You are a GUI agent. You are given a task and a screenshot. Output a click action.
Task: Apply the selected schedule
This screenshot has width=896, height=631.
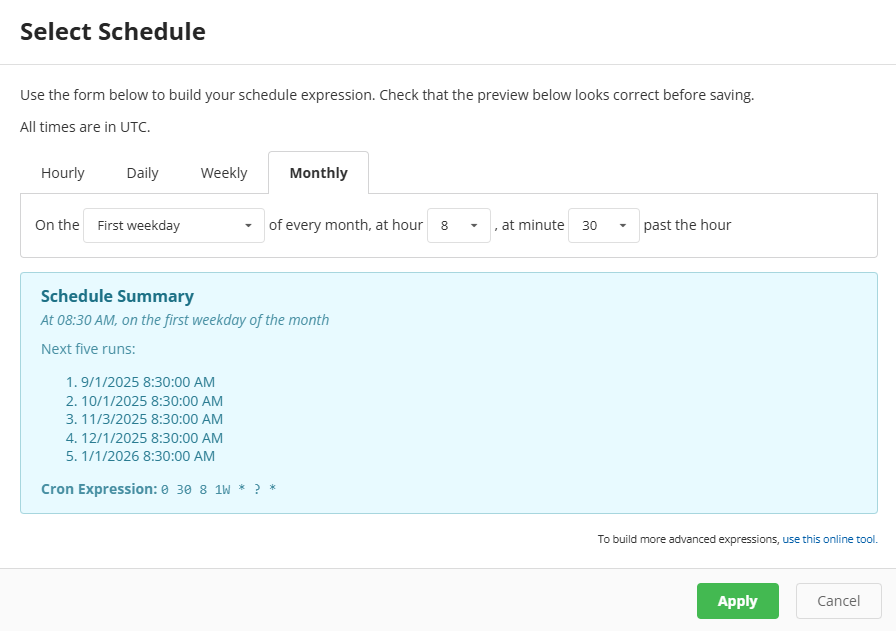click(x=737, y=601)
